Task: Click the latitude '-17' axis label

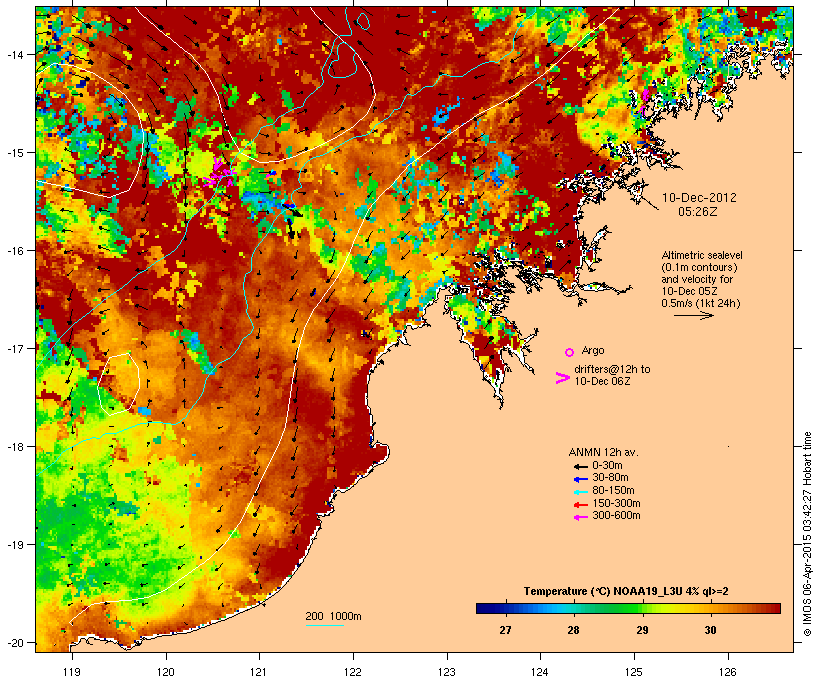Action: click(x=15, y=348)
